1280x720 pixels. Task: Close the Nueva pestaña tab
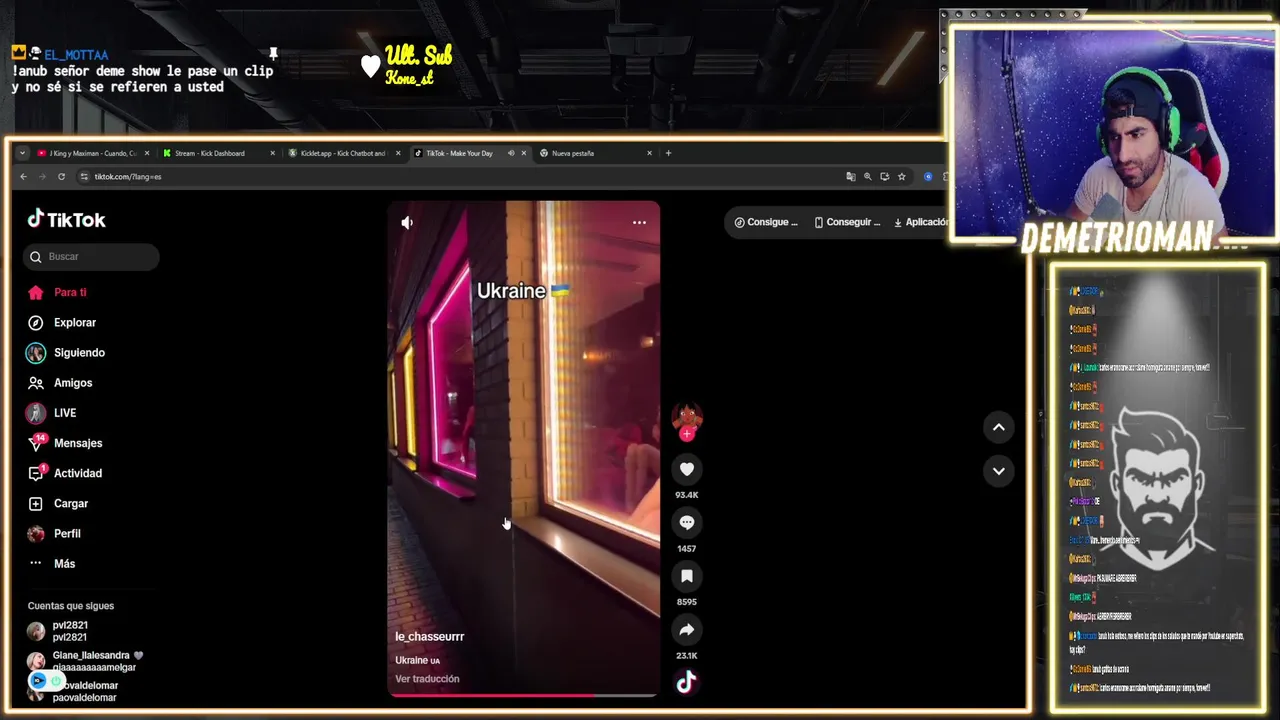point(649,153)
